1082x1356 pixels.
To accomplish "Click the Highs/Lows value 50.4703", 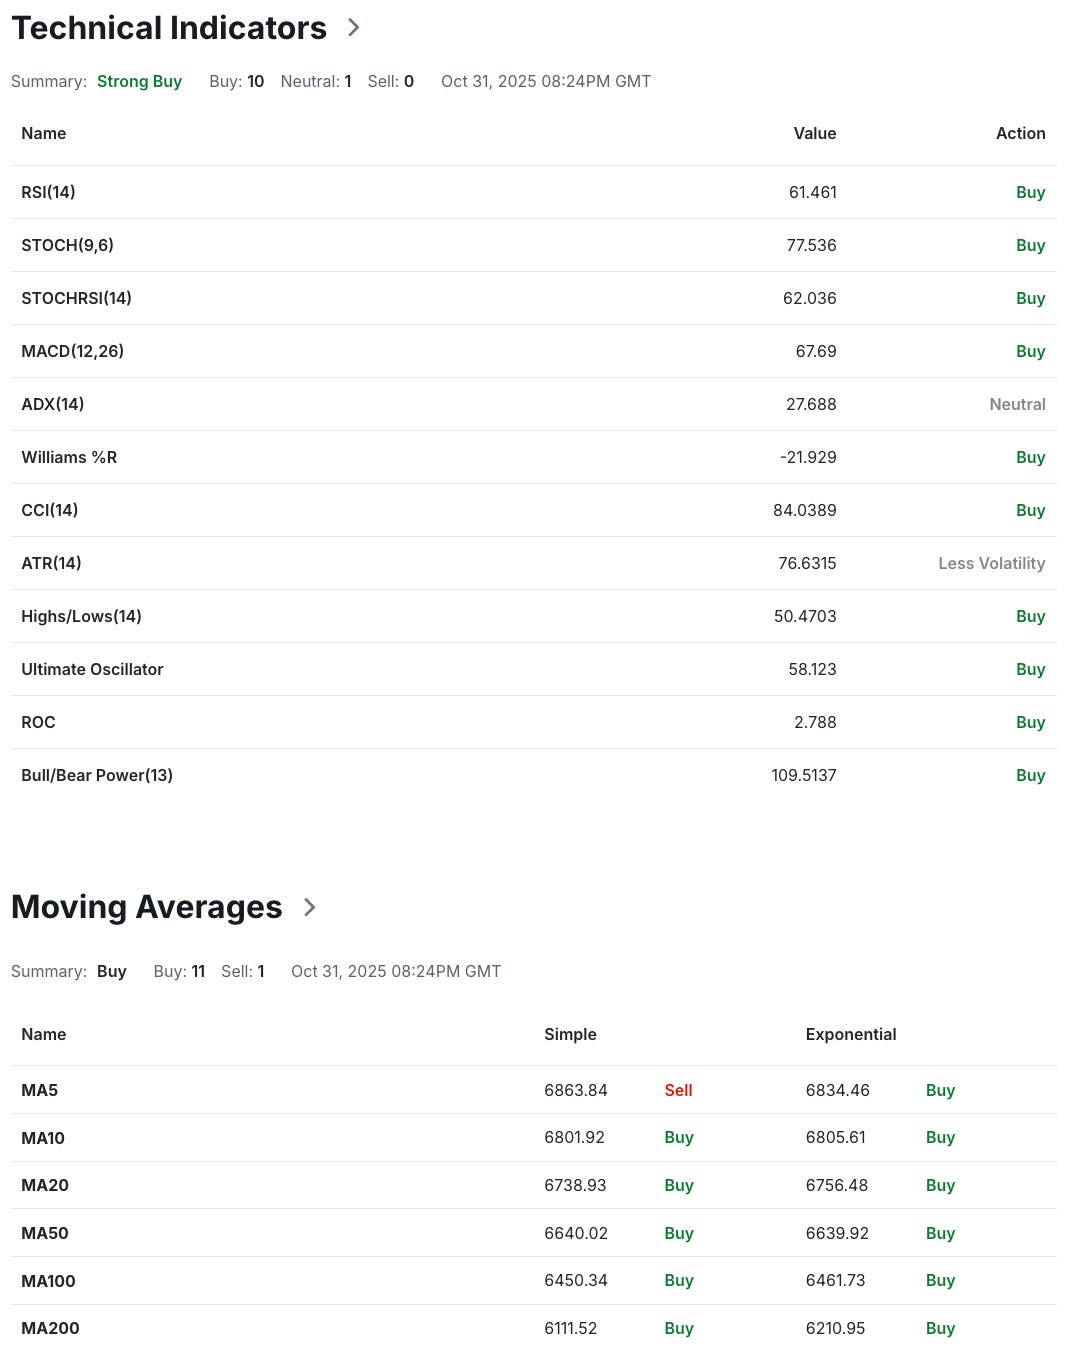I will (805, 616).
